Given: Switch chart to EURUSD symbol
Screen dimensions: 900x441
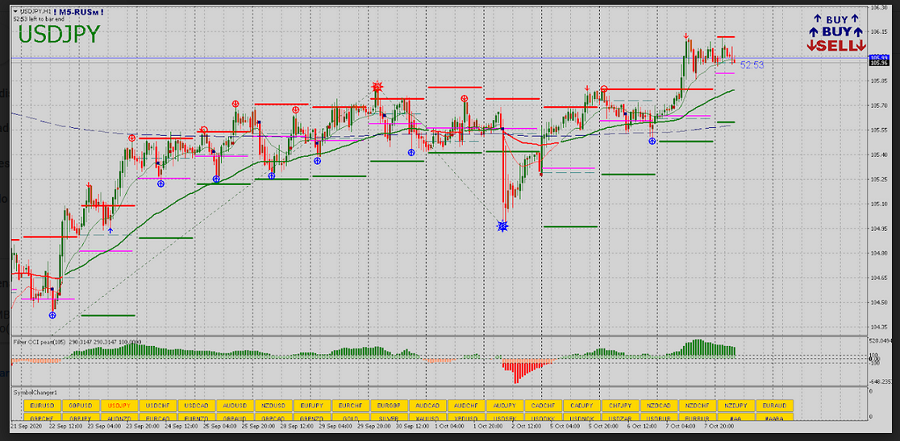Looking at the screenshot, I should pyautogui.click(x=41, y=407).
